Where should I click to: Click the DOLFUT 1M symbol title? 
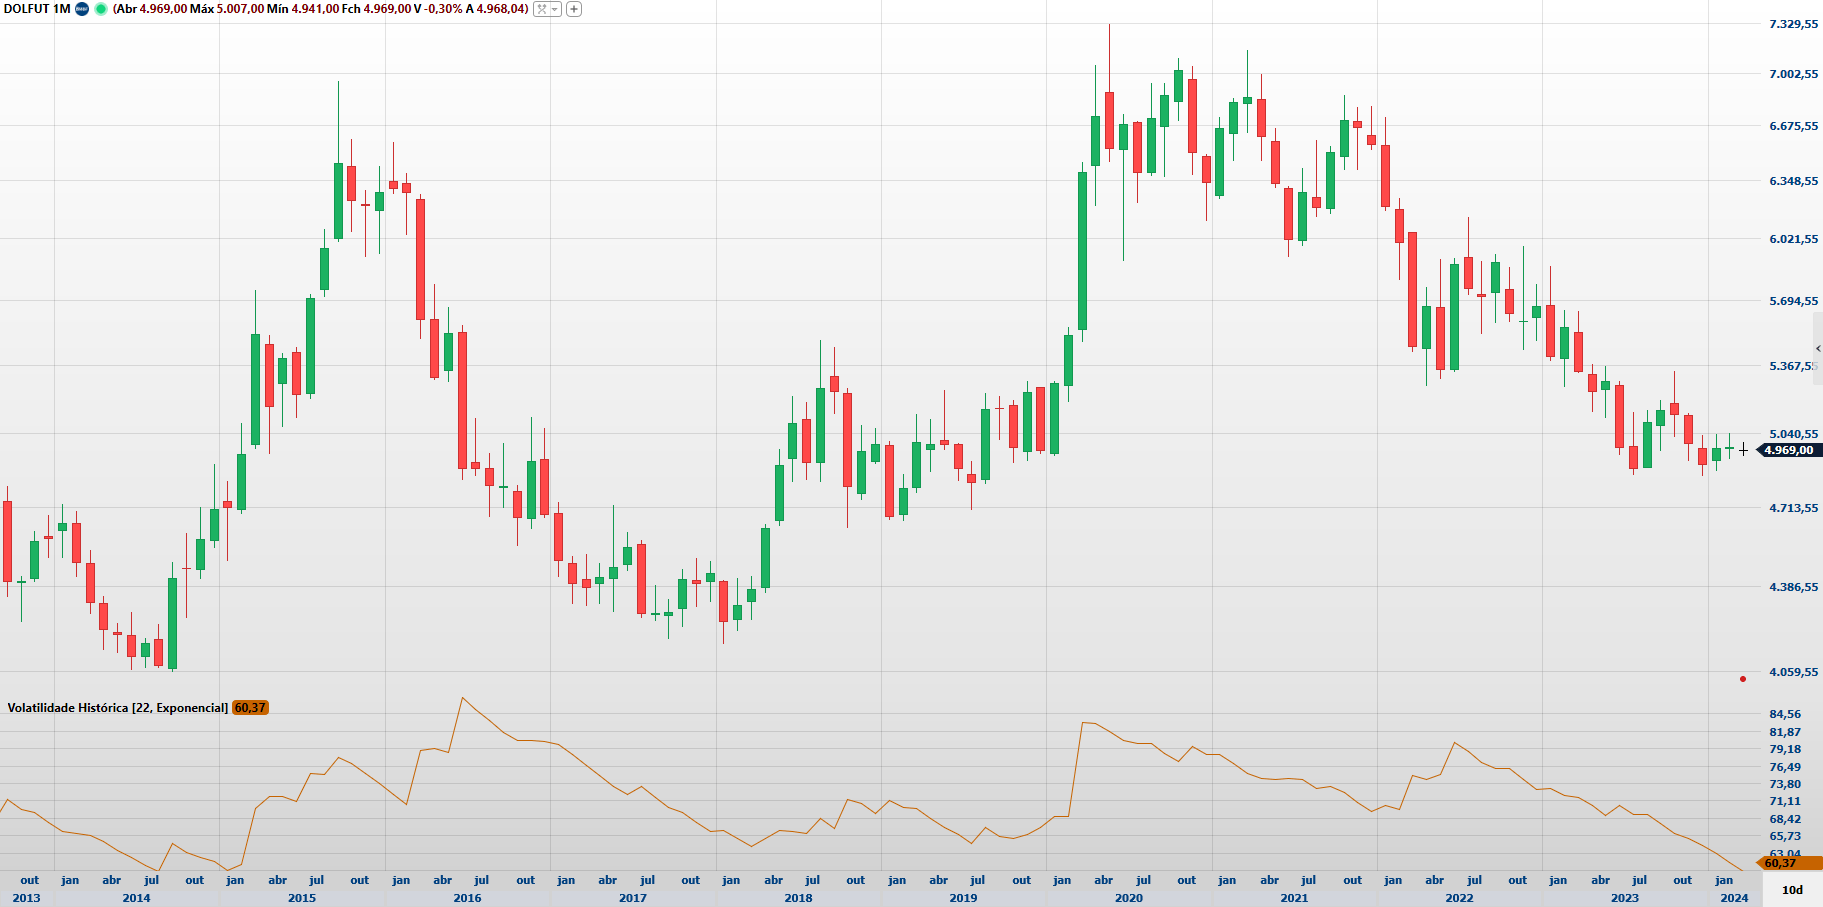37,9
